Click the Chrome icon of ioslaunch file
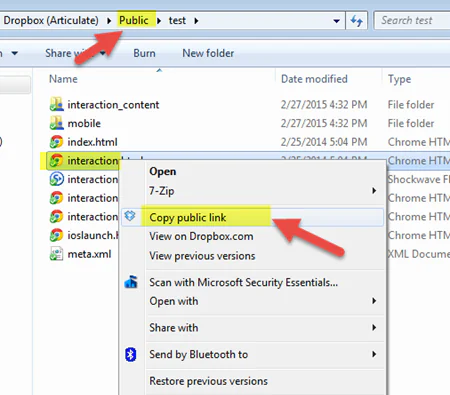 (56, 235)
